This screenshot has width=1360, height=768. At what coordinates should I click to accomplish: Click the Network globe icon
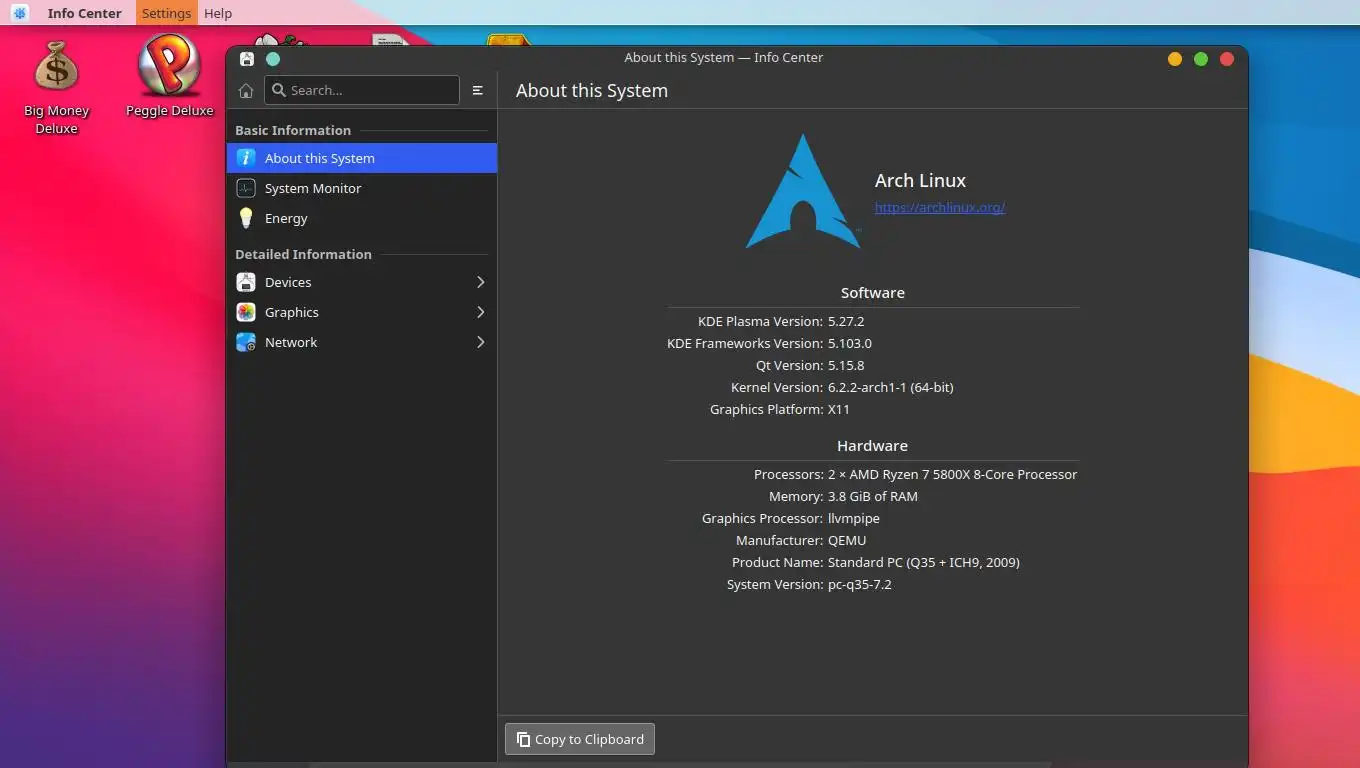[246, 342]
